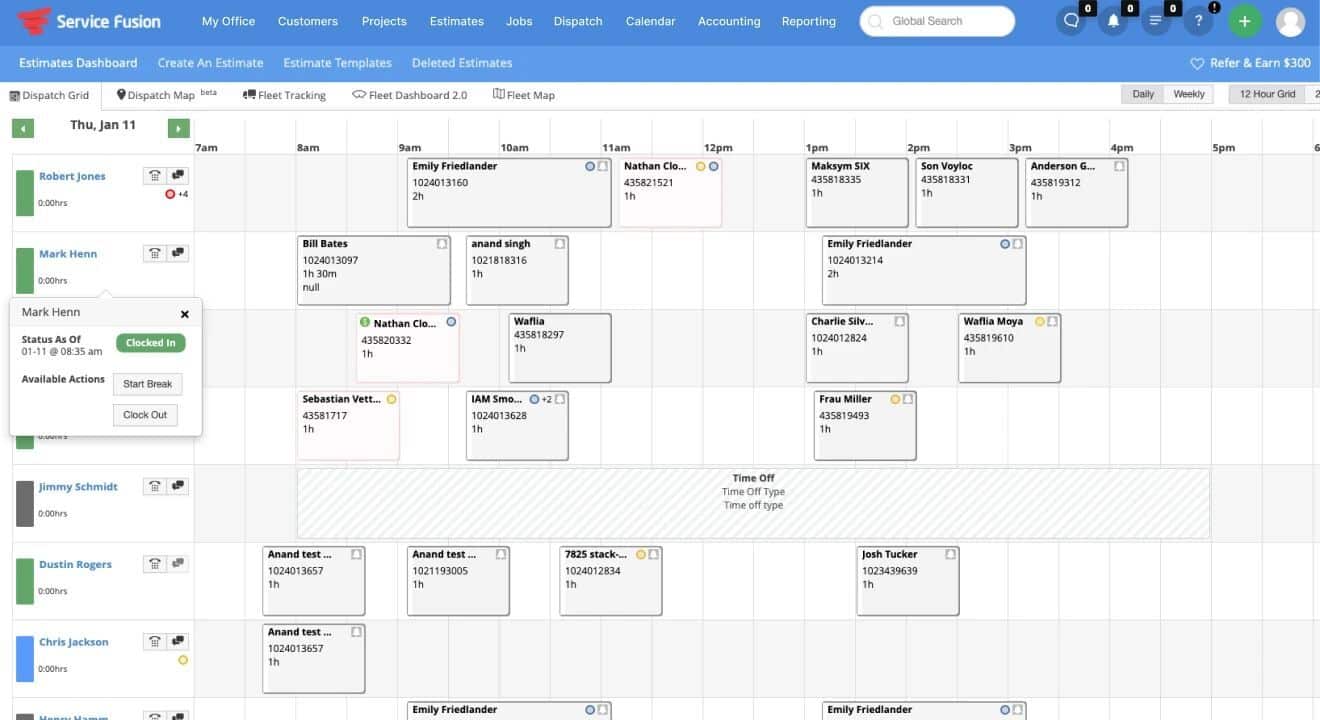The image size is (1320, 720).
Task: Open the 12 Hour Grid selector
Action: click(x=1267, y=93)
